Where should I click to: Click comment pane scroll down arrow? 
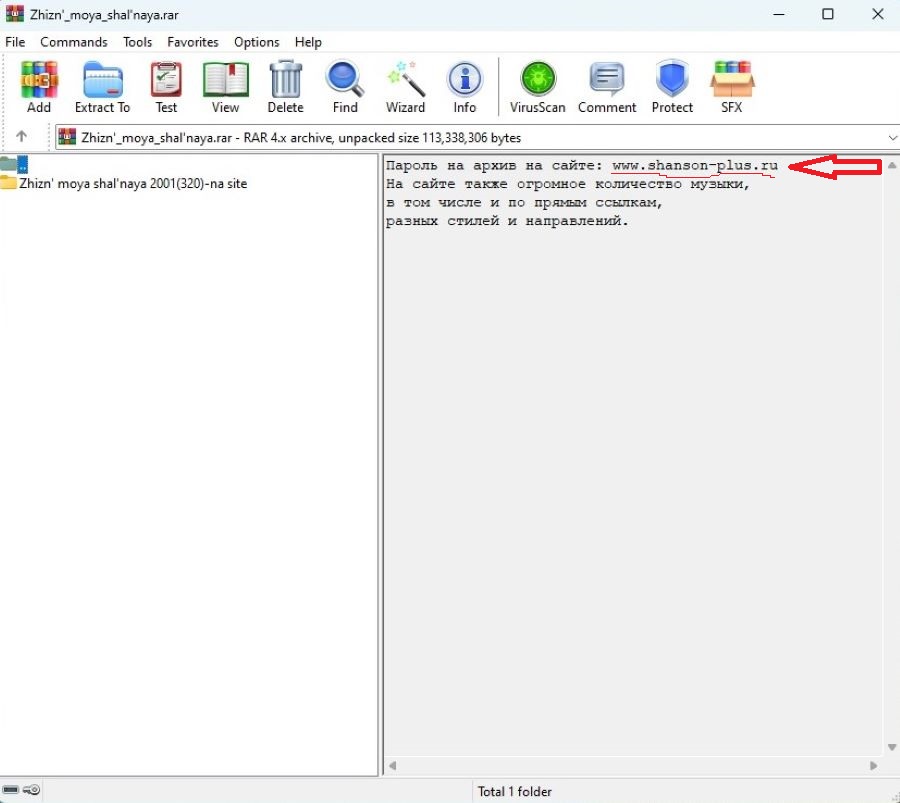click(x=891, y=747)
